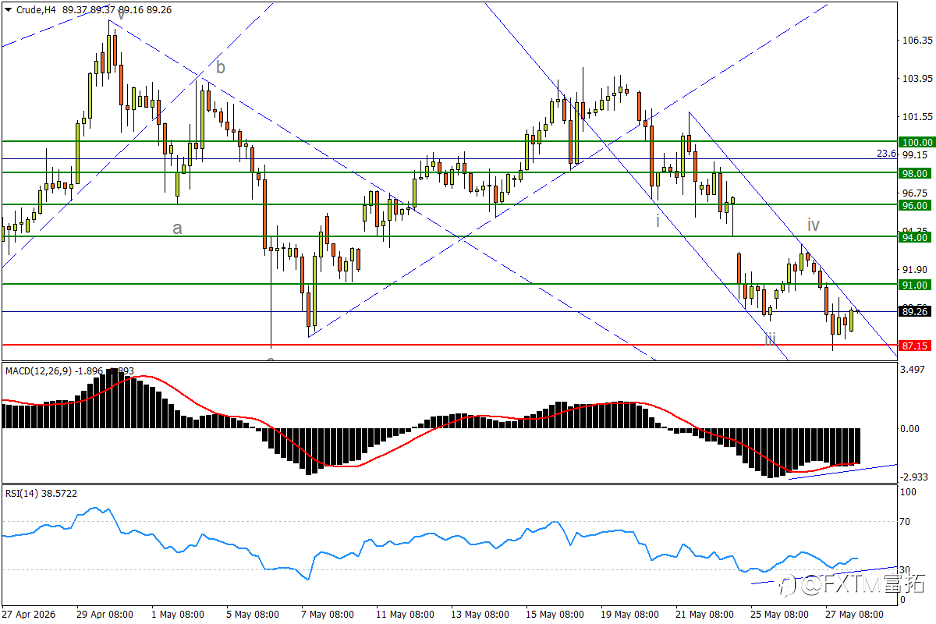Click the 29 Apr 08:00 time label
The width and height of the screenshot is (936, 624).
point(105,614)
